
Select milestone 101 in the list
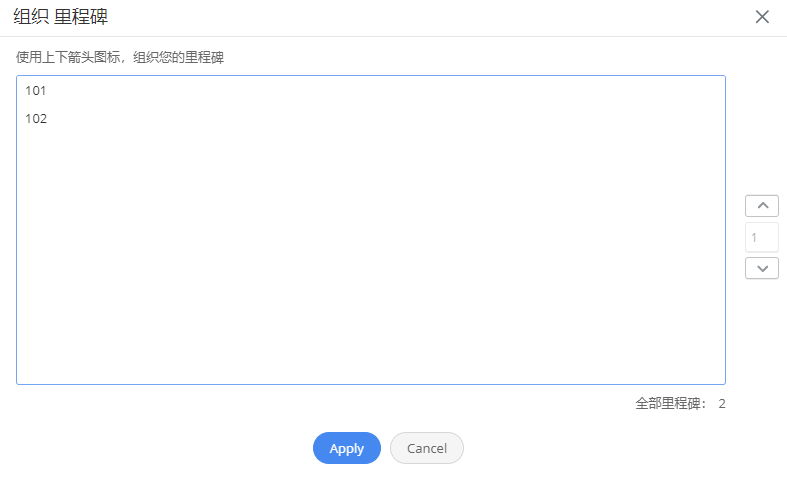coord(36,91)
